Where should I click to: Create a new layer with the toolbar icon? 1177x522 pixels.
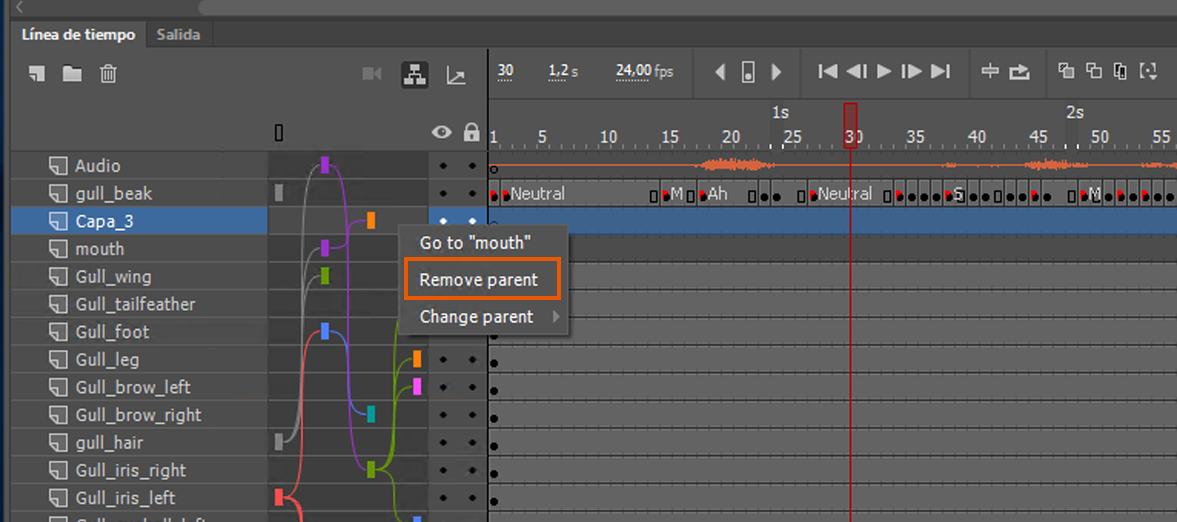click(x=38, y=74)
